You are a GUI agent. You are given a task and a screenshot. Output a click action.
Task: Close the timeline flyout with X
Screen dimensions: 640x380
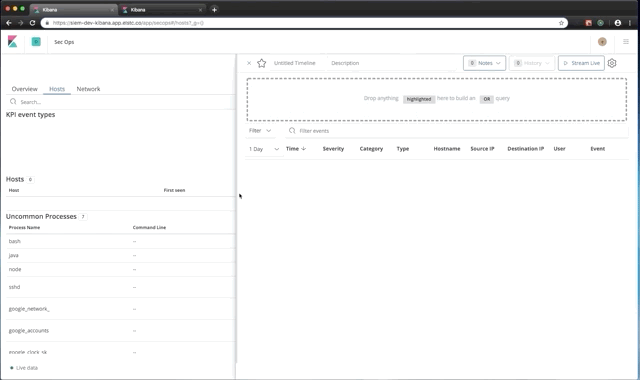[249, 63]
